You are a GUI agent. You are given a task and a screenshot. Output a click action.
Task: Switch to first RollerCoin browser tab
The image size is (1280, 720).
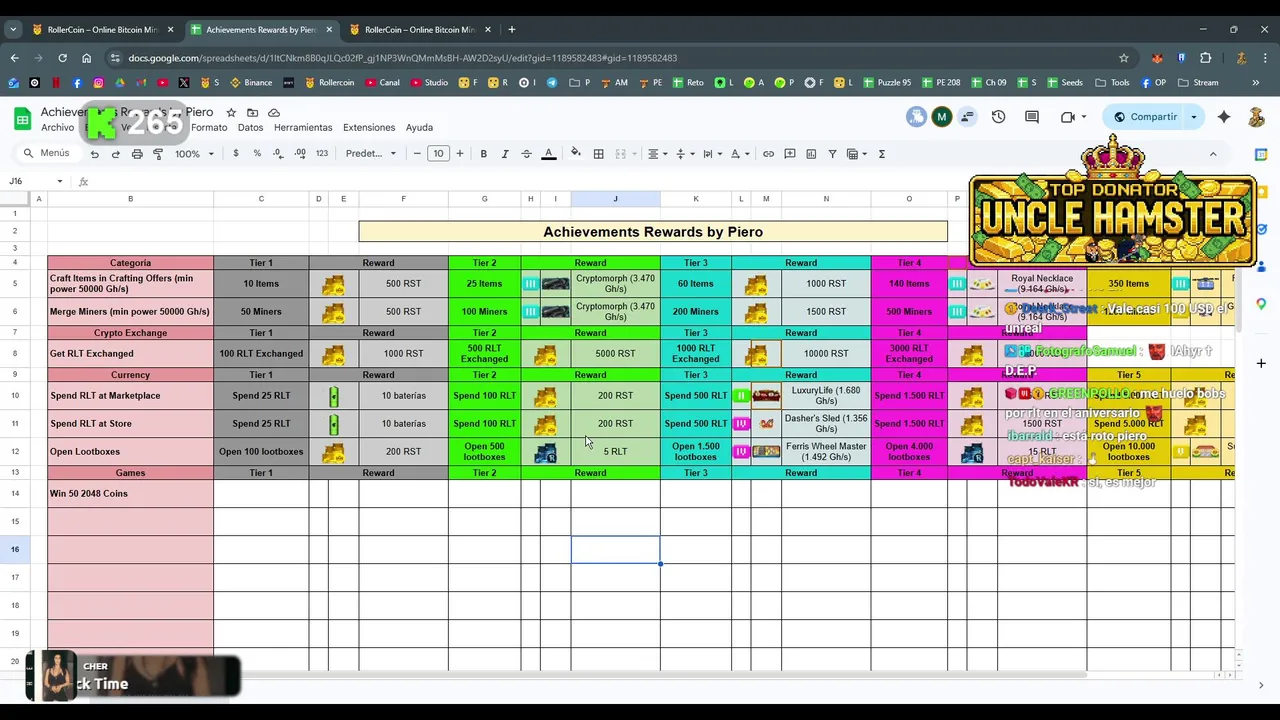(103, 30)
